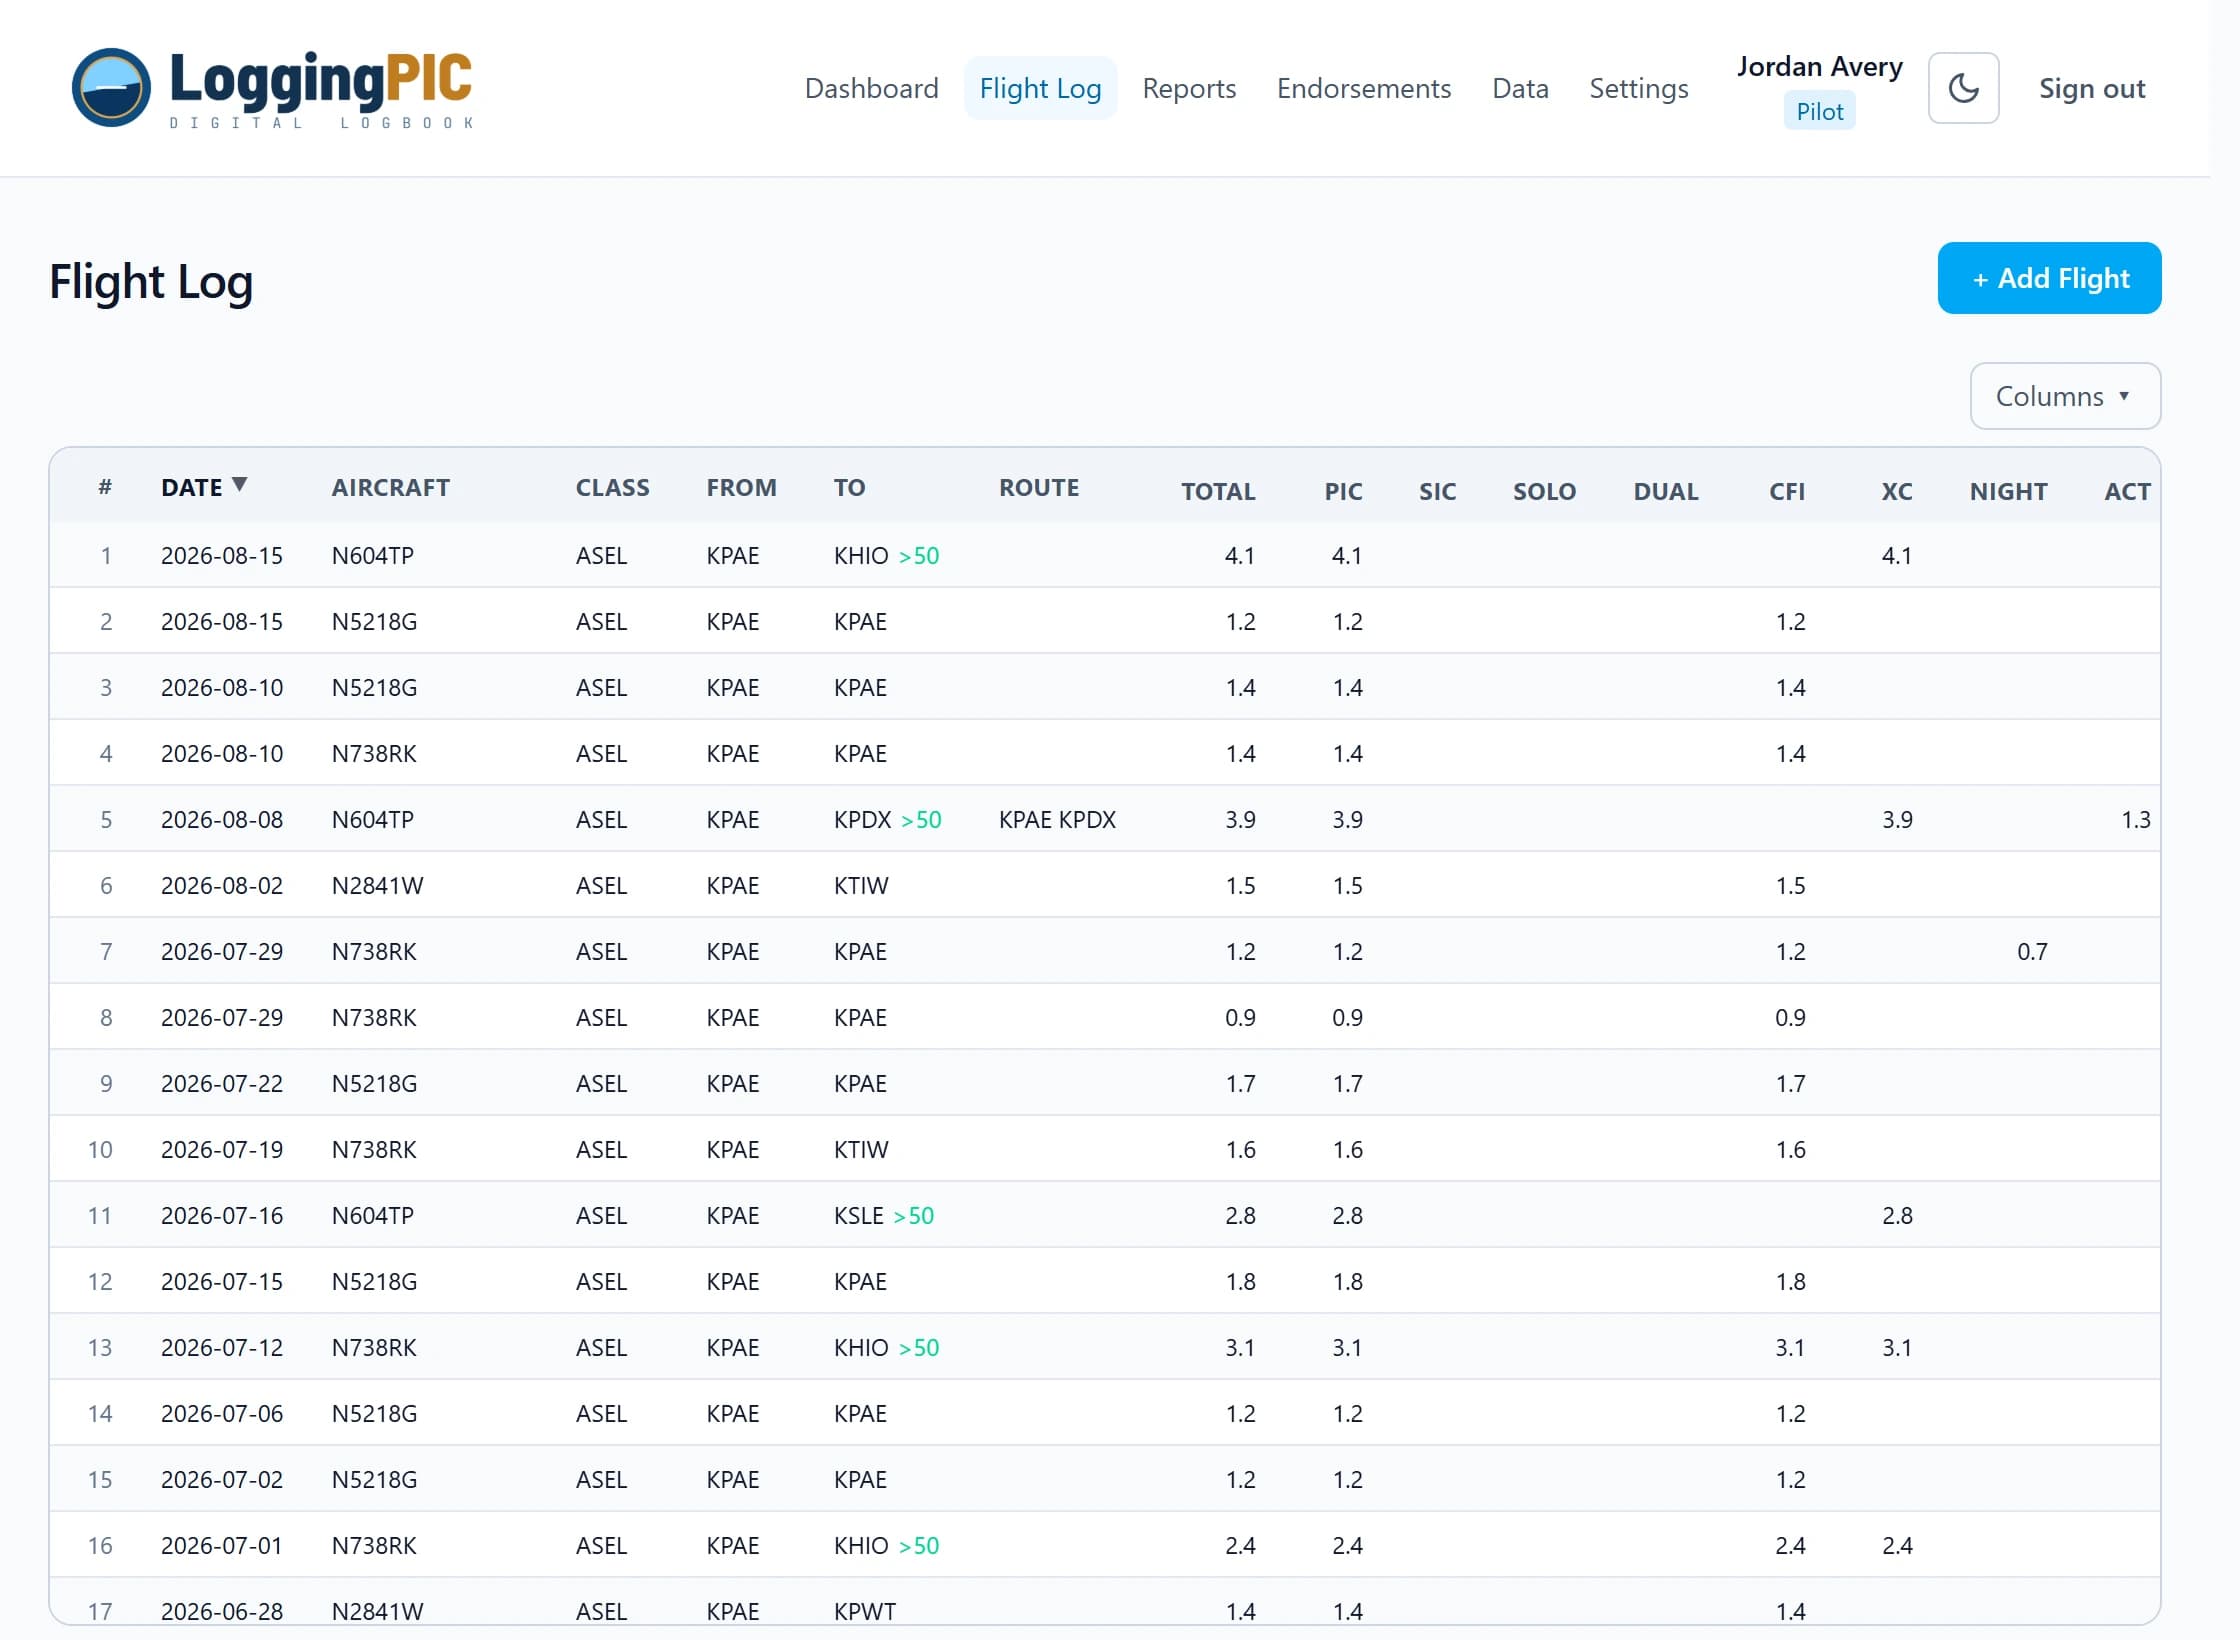Open the Dashboard tab
Screen dimensions: 2240x1640
point(871,88)
